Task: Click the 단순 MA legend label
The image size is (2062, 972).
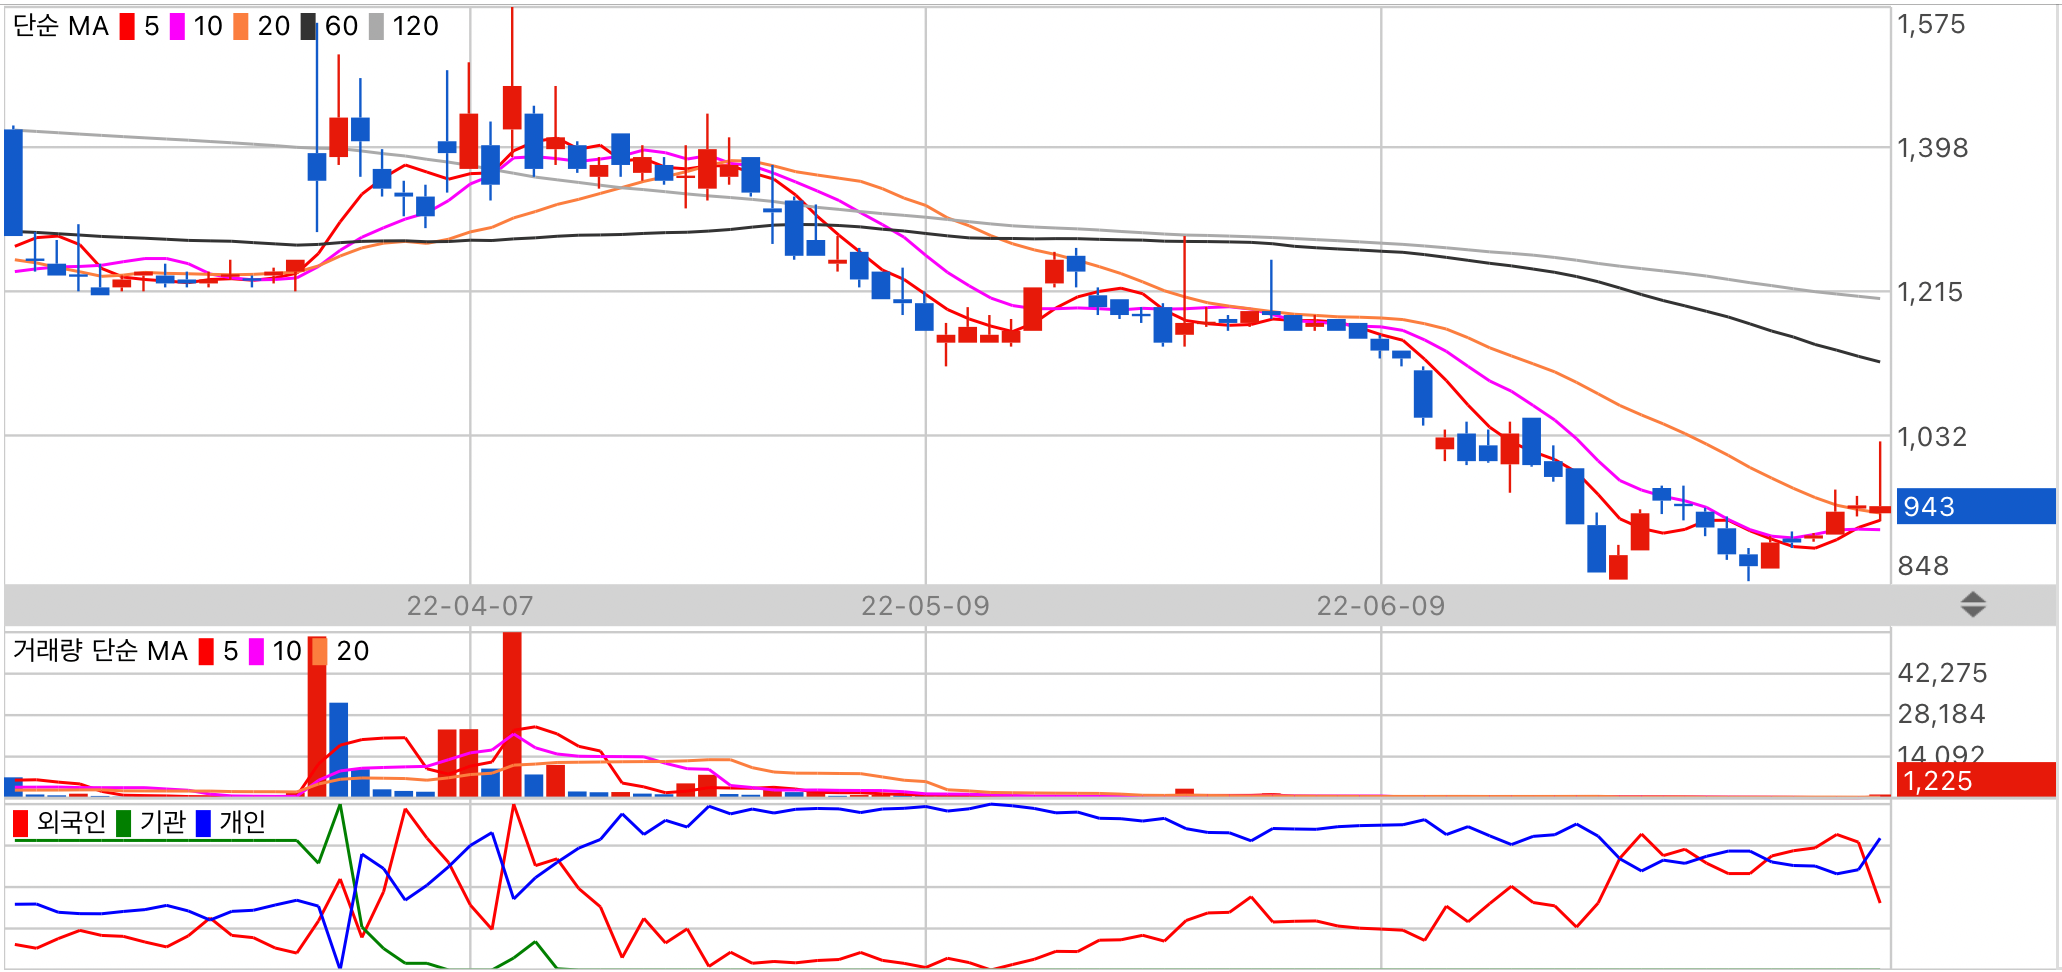Action: [61, 26]
